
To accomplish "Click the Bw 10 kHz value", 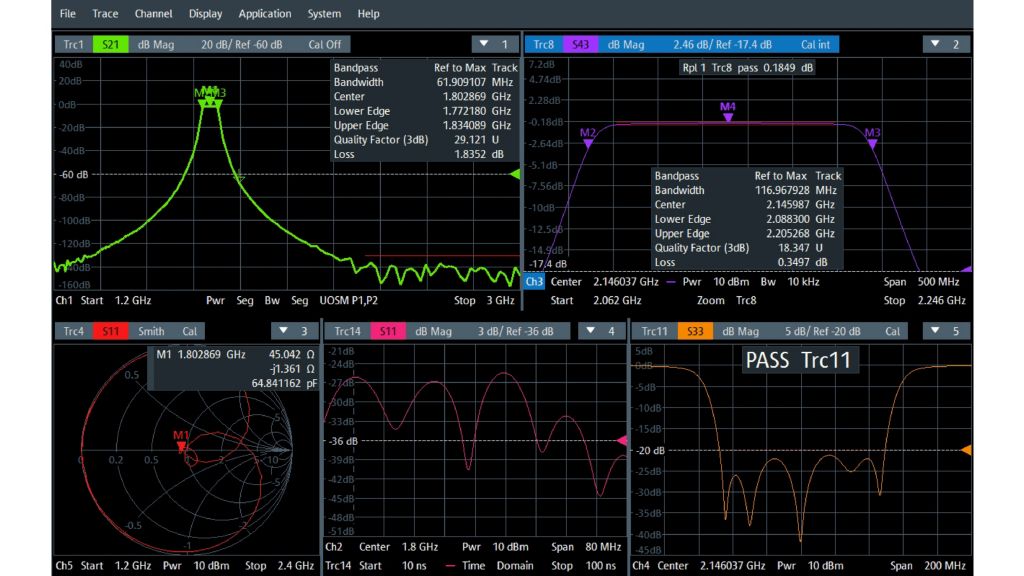I will coord(803,281).
